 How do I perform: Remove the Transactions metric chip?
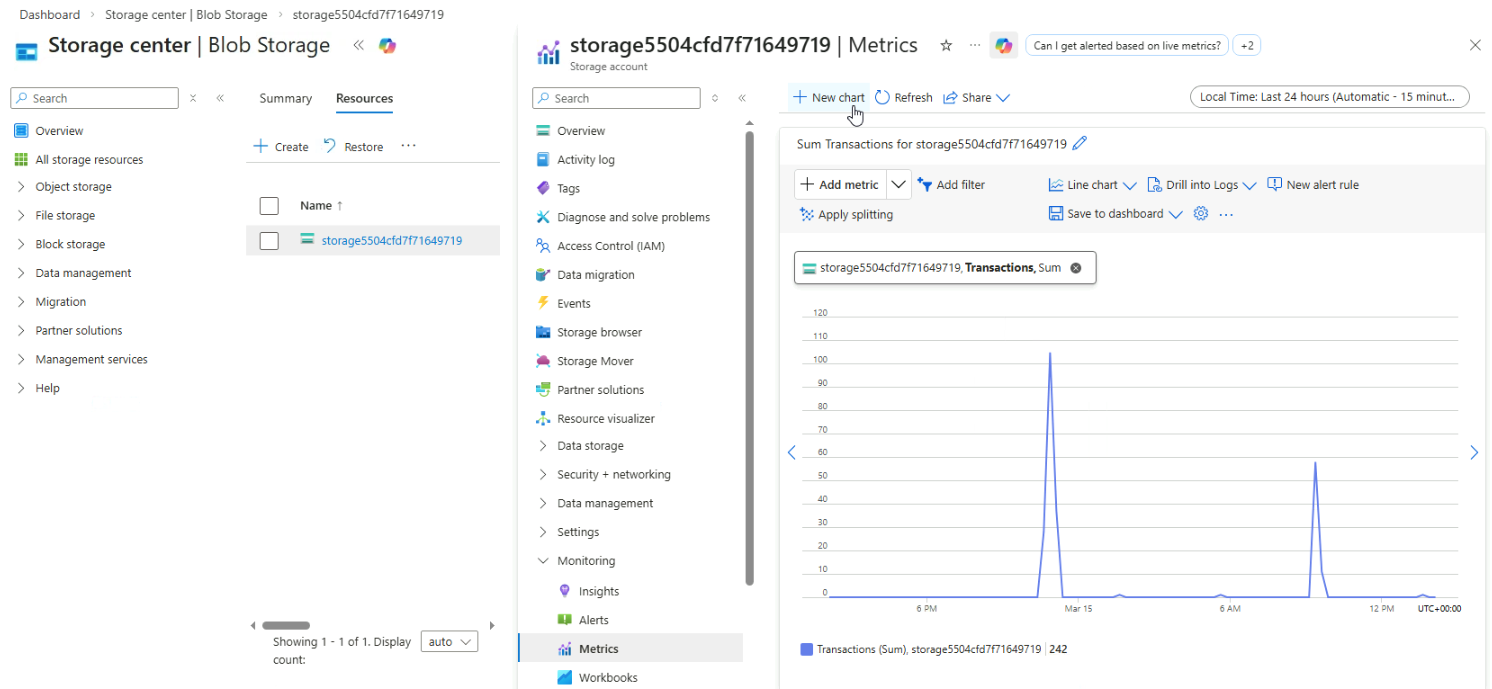click(x=1076, y=268)
